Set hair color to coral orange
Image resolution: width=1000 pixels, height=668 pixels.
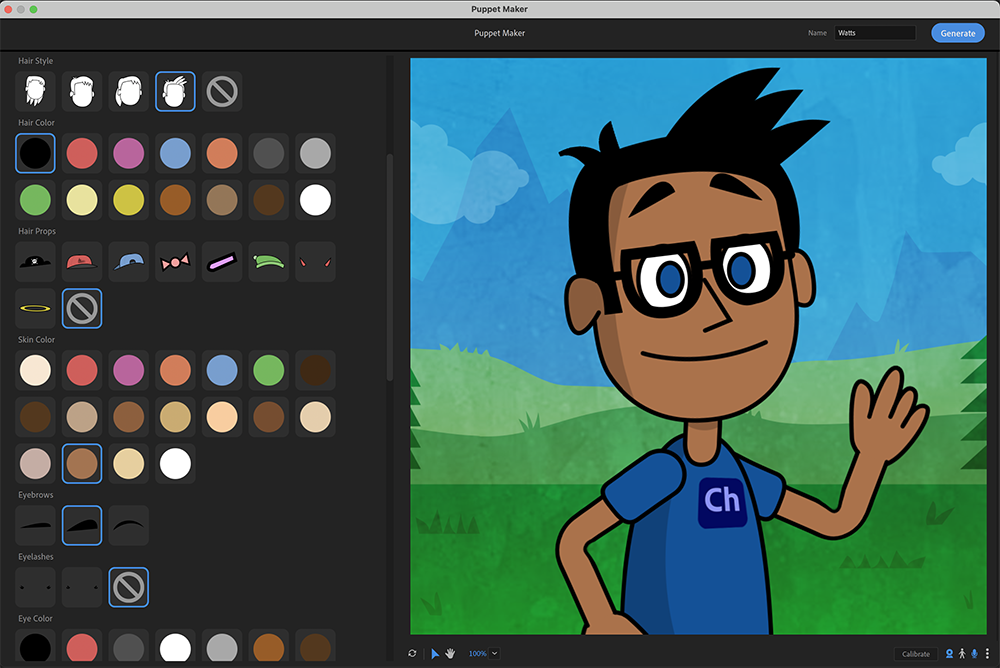coord(222,153)
